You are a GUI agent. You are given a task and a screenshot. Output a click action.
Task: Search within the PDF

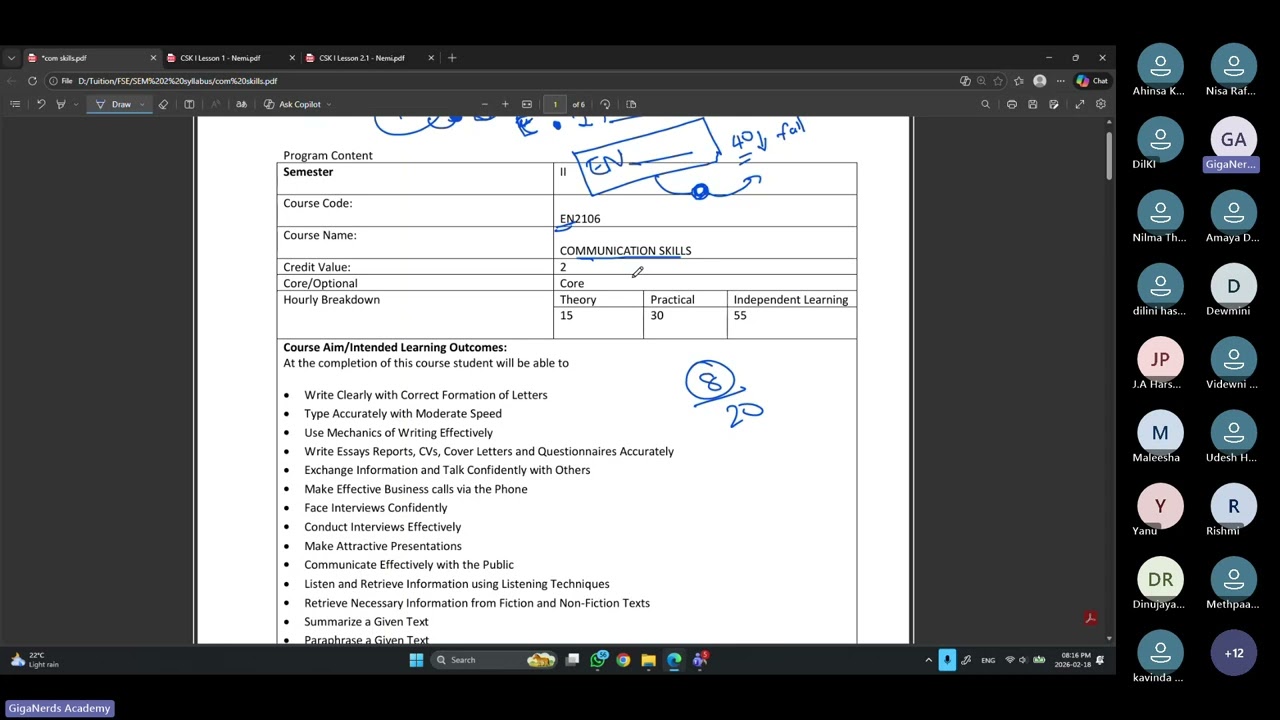pos(985,104)
